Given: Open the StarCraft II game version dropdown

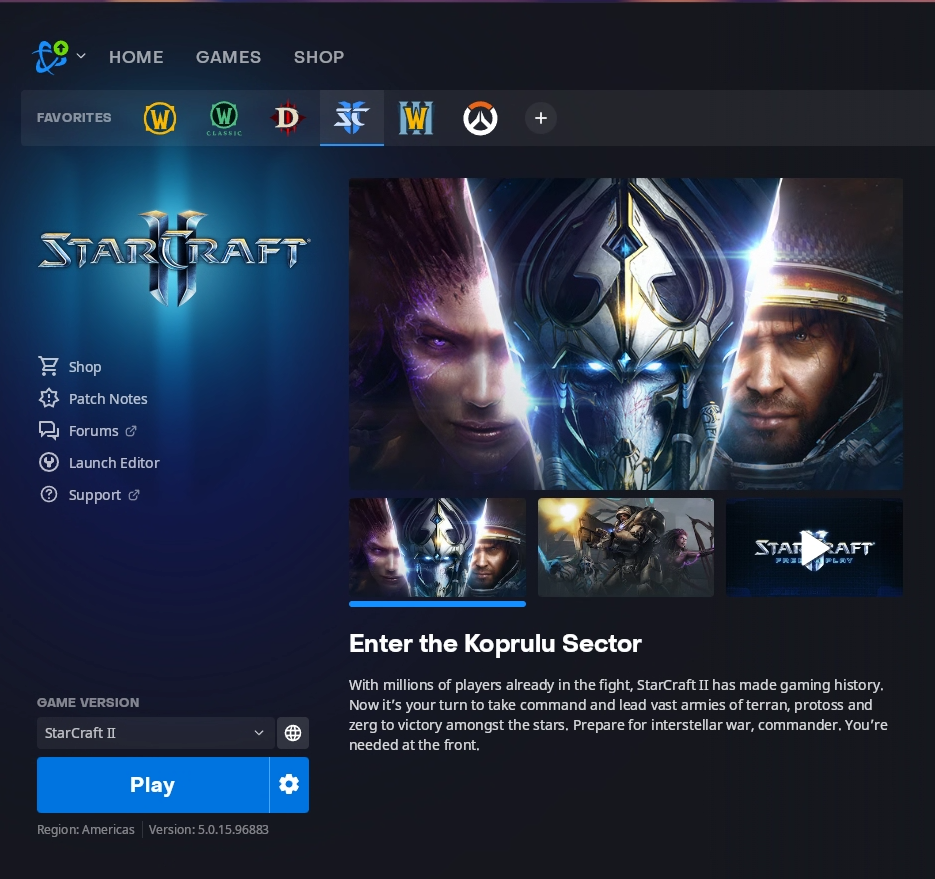Looking at the screenshot, I should 155,733.
